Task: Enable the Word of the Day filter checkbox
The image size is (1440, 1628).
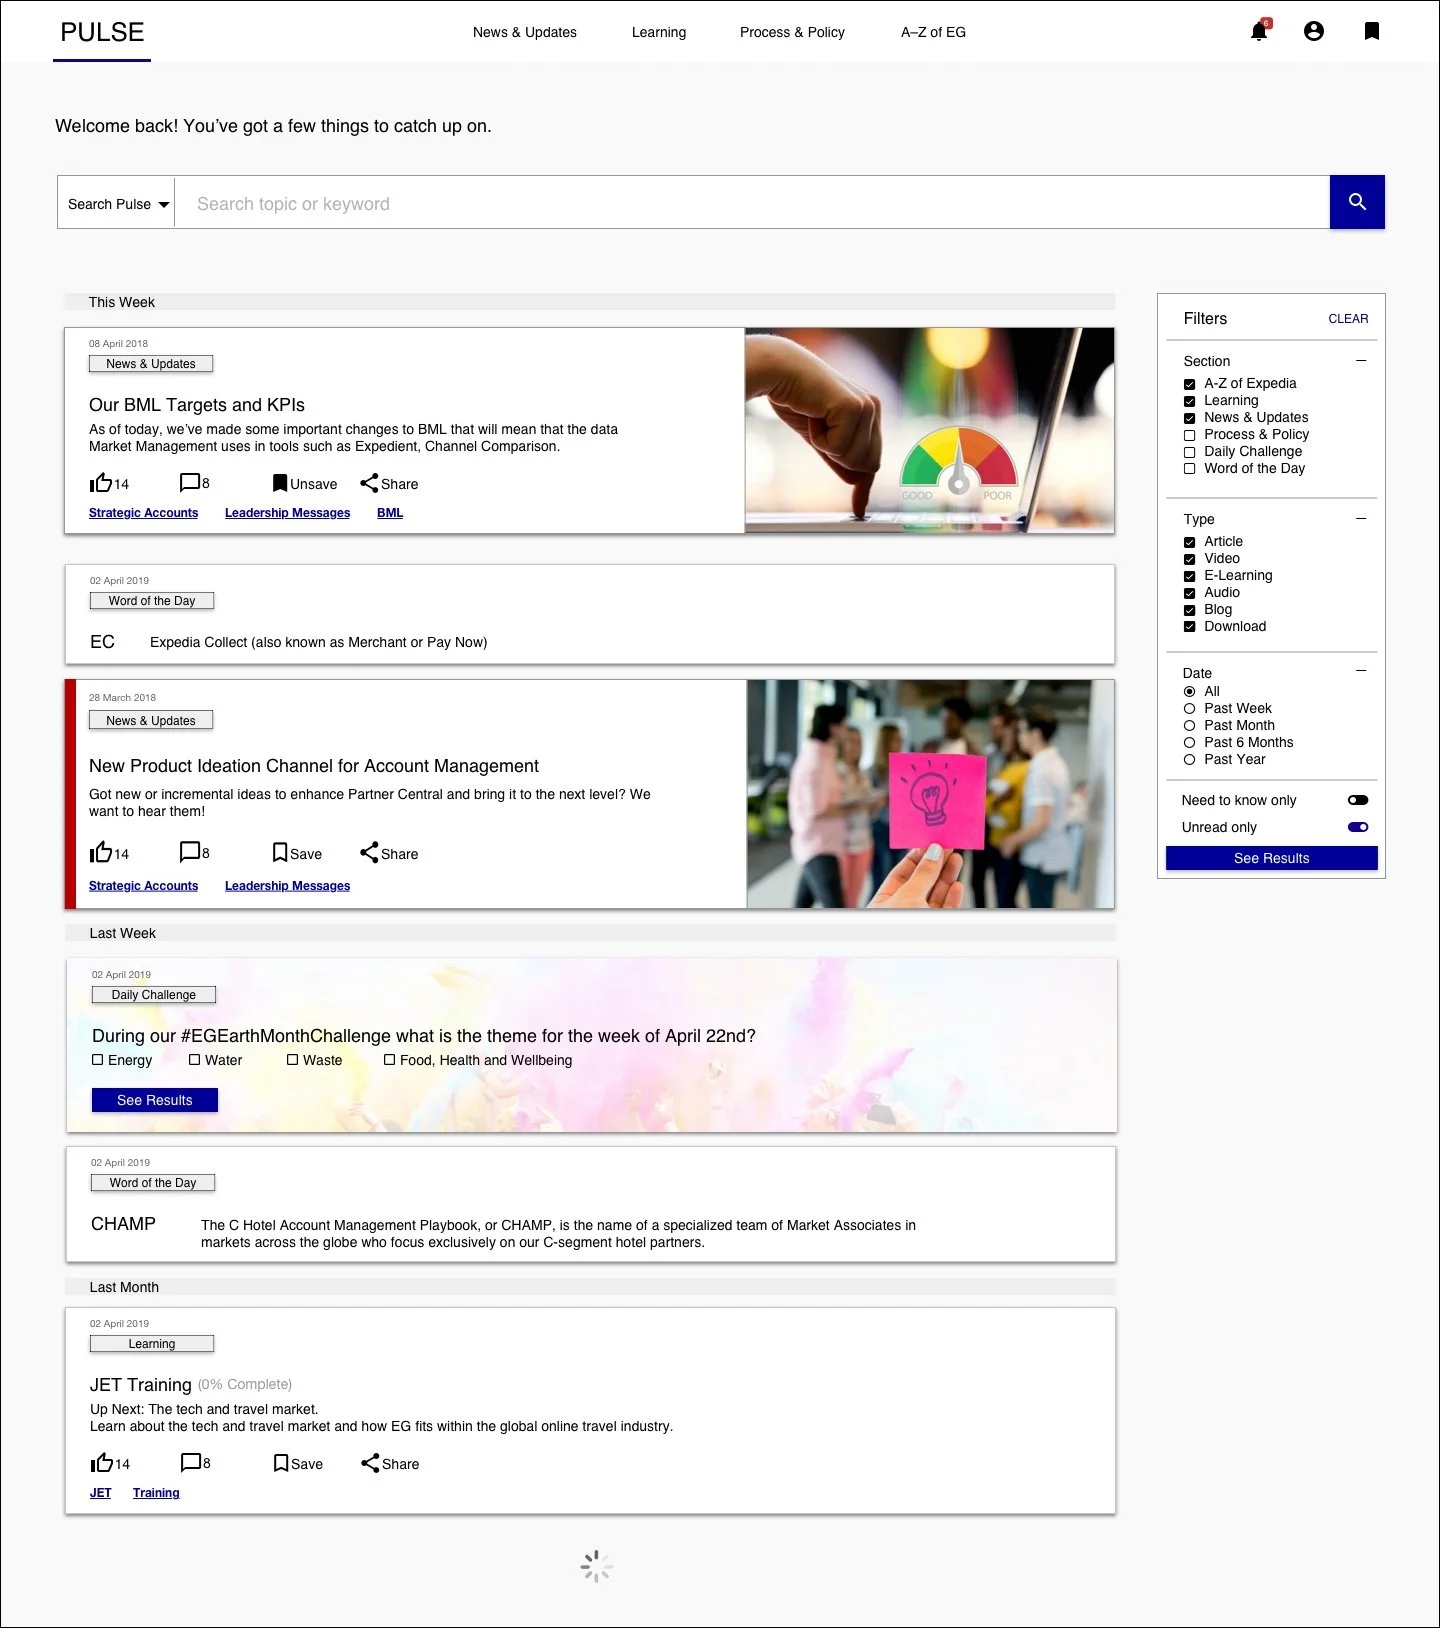Action: pos(1190,469)
